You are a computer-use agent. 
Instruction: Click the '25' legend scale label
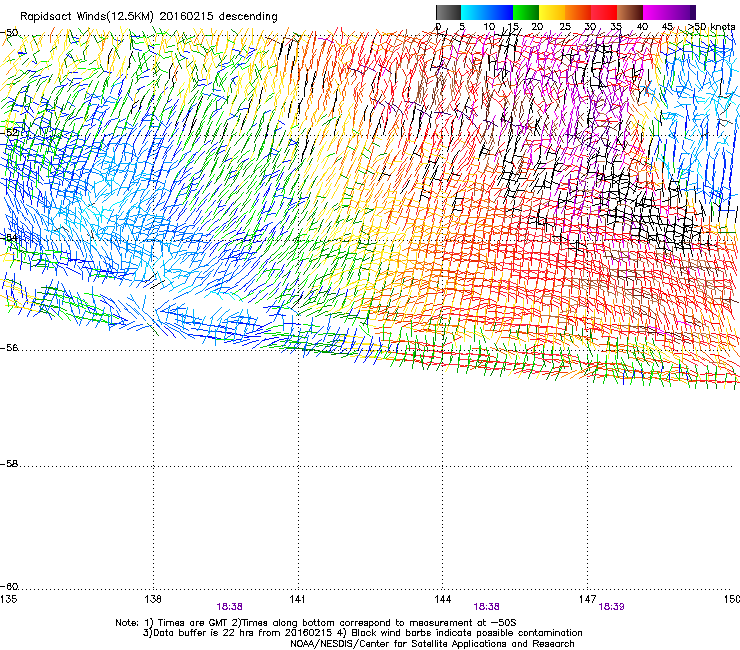pyautogui.click(x=565, y=26)
